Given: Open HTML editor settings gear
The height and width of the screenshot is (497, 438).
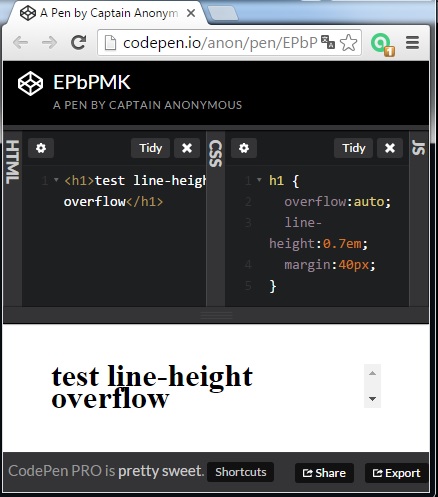Looking at the screenshot, I should pyautogui.click(x=41, y=148).
